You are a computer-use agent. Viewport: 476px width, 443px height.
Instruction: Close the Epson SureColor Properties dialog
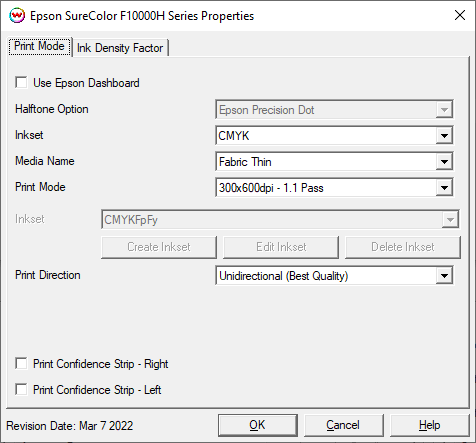(460, 15)
